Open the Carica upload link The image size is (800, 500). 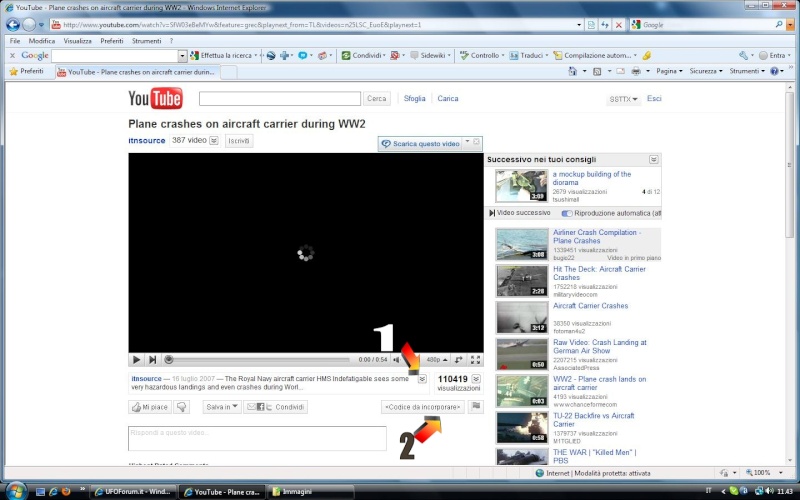(x=447, y=98)
